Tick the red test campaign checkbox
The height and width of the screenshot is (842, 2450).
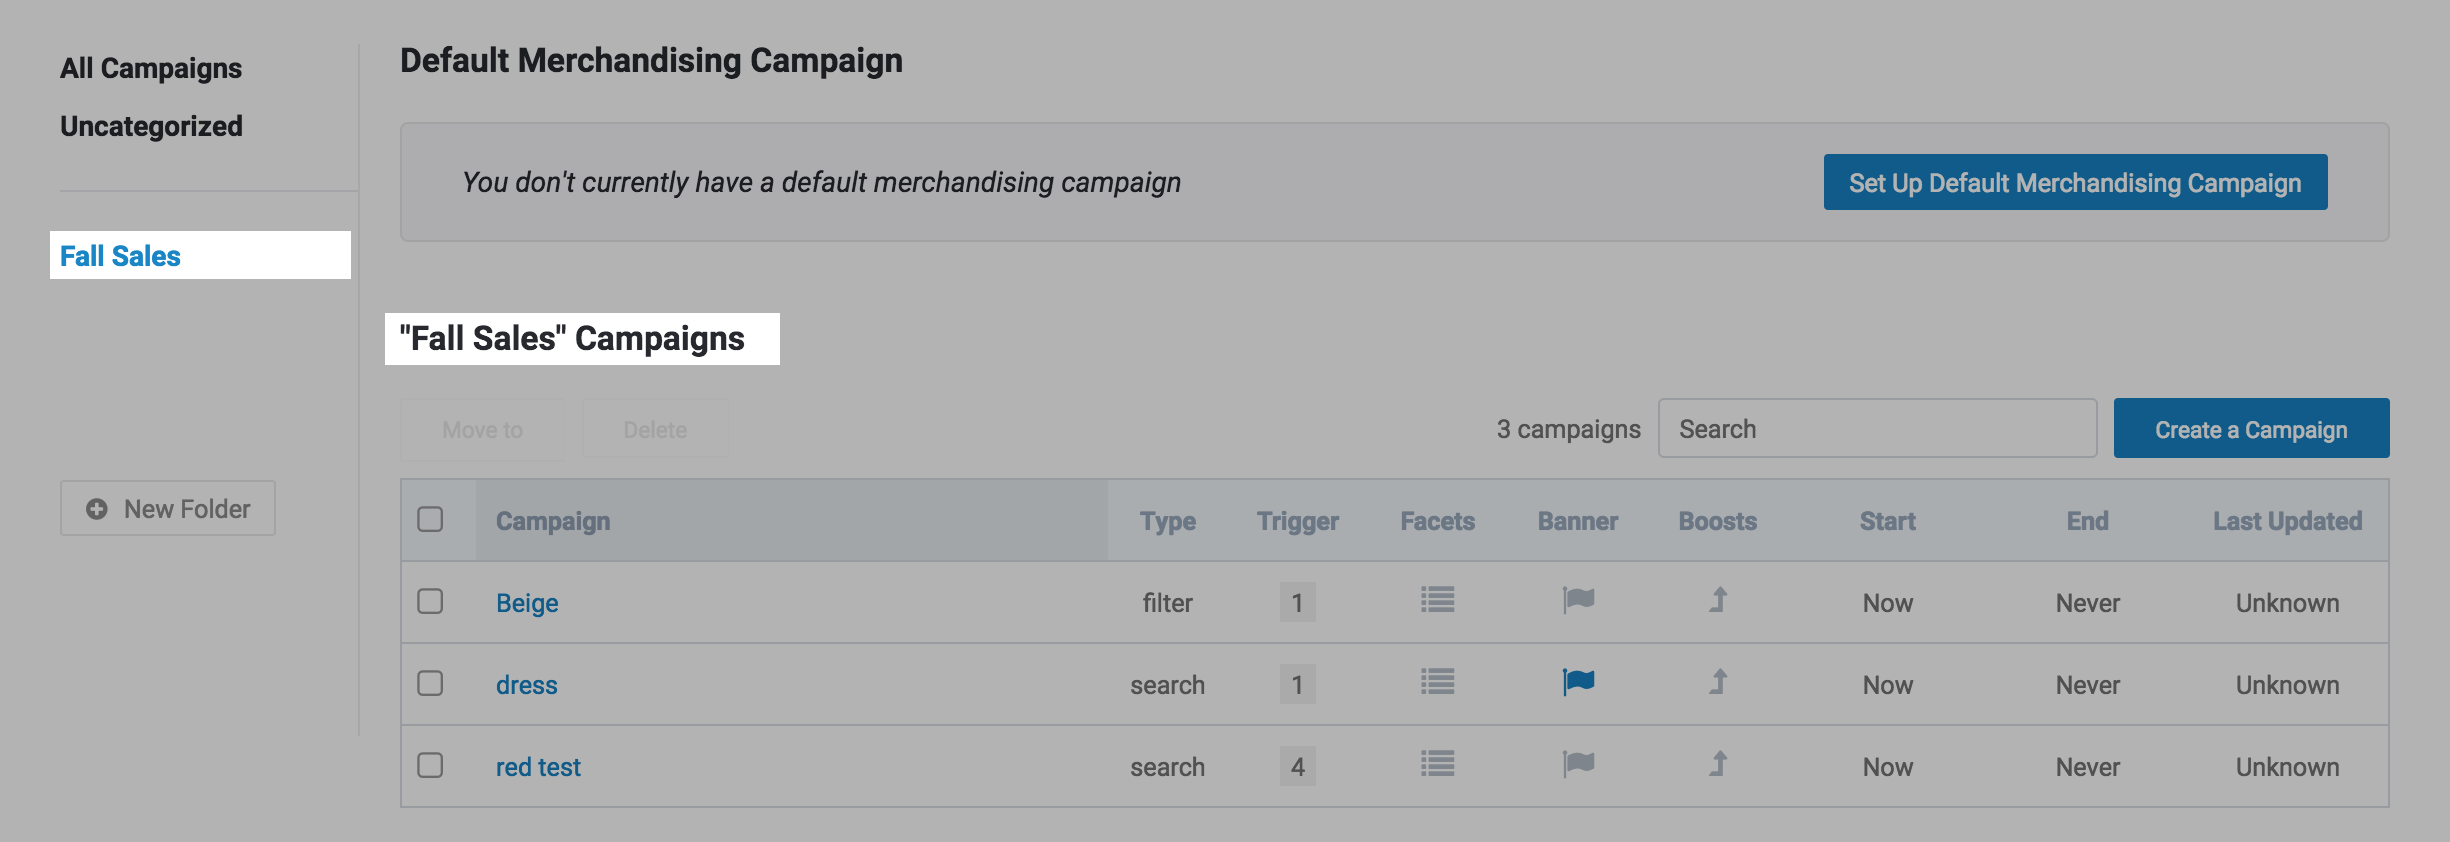(x=430, y=765)
